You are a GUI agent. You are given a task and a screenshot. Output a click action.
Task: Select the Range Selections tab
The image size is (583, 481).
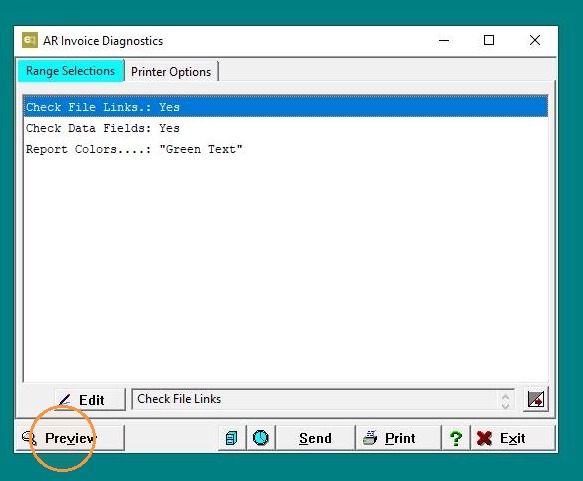pos(71,71)
